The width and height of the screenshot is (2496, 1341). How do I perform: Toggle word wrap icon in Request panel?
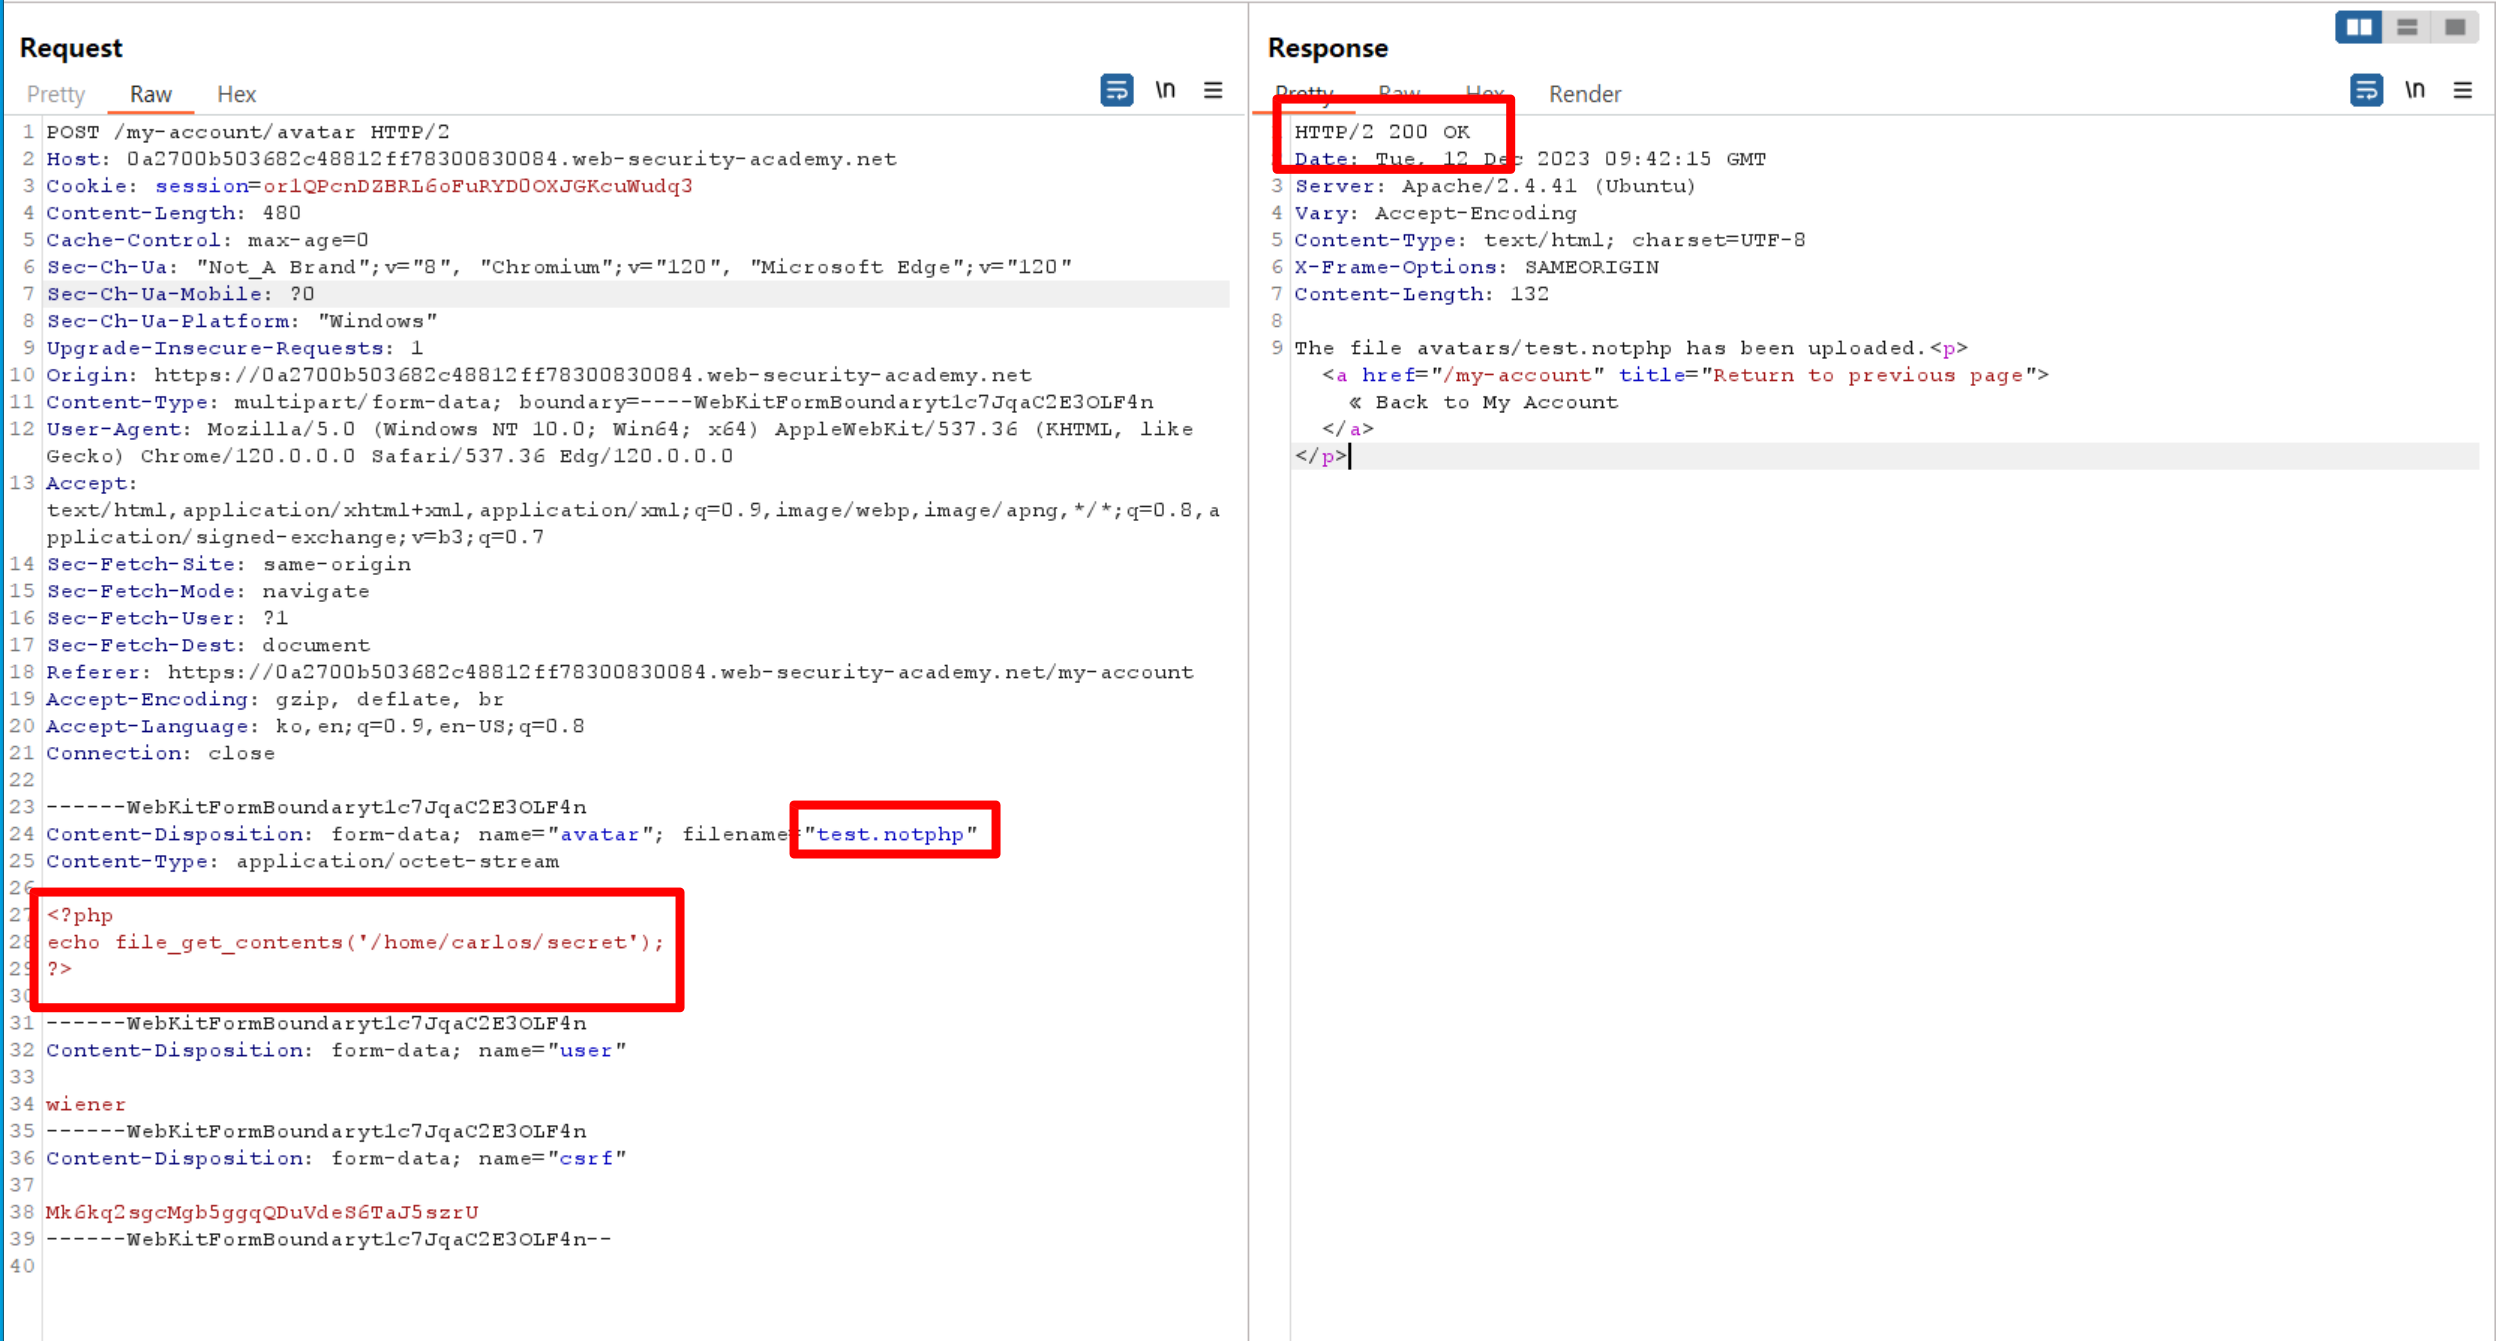coord(1116,91)
